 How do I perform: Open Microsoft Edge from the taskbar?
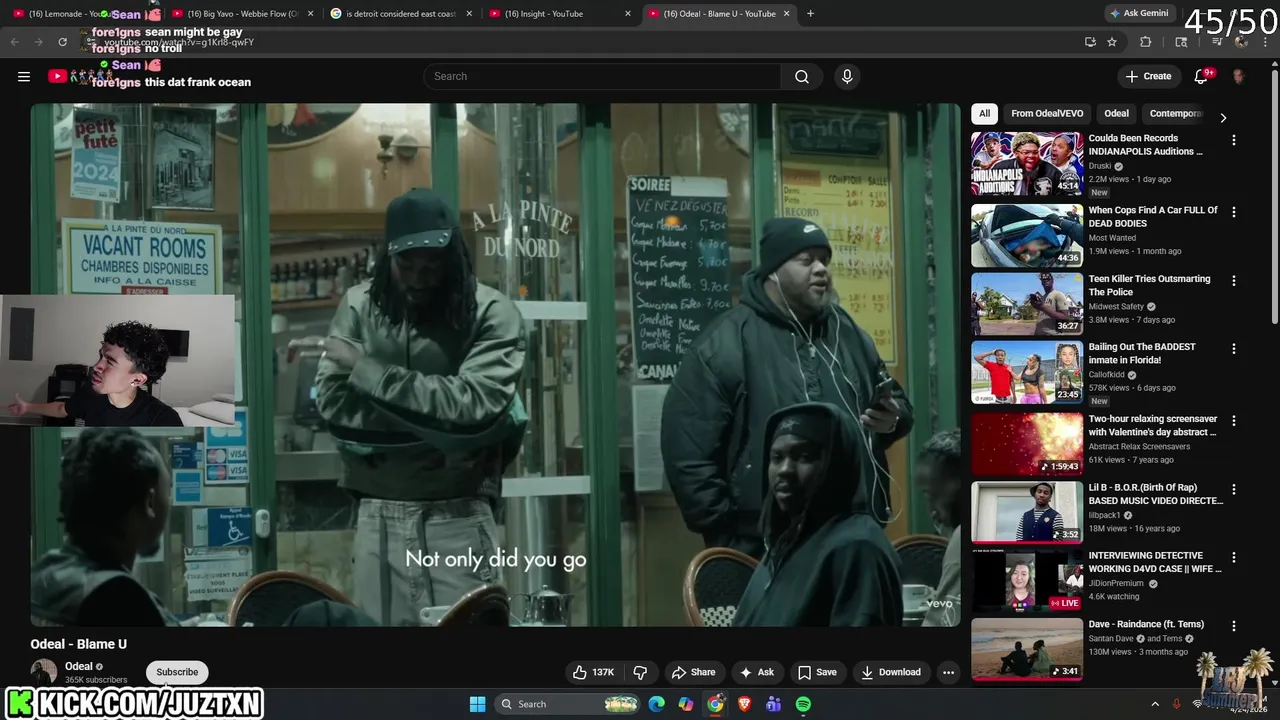tap(656, 704)
